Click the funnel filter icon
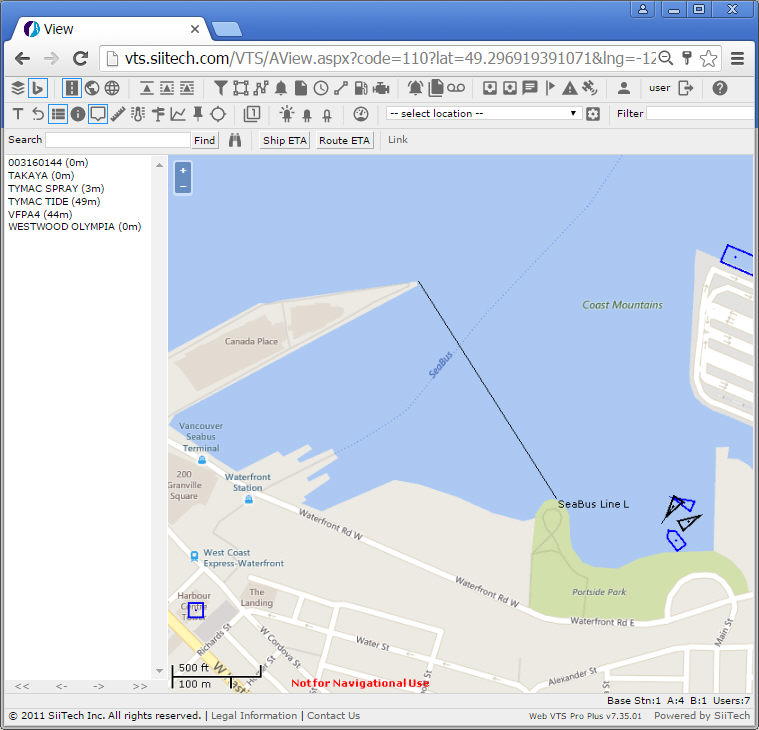The width and height of the screenshot is (759, 730). (x=221, y=88)
